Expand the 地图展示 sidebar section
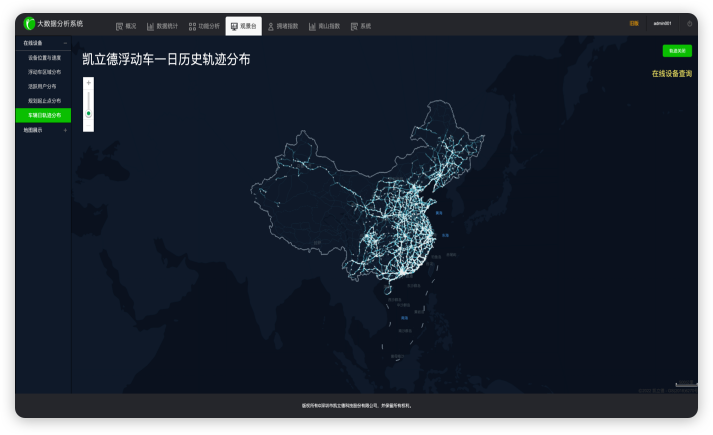This screenshot has width=713, height=435. [66, 130]
